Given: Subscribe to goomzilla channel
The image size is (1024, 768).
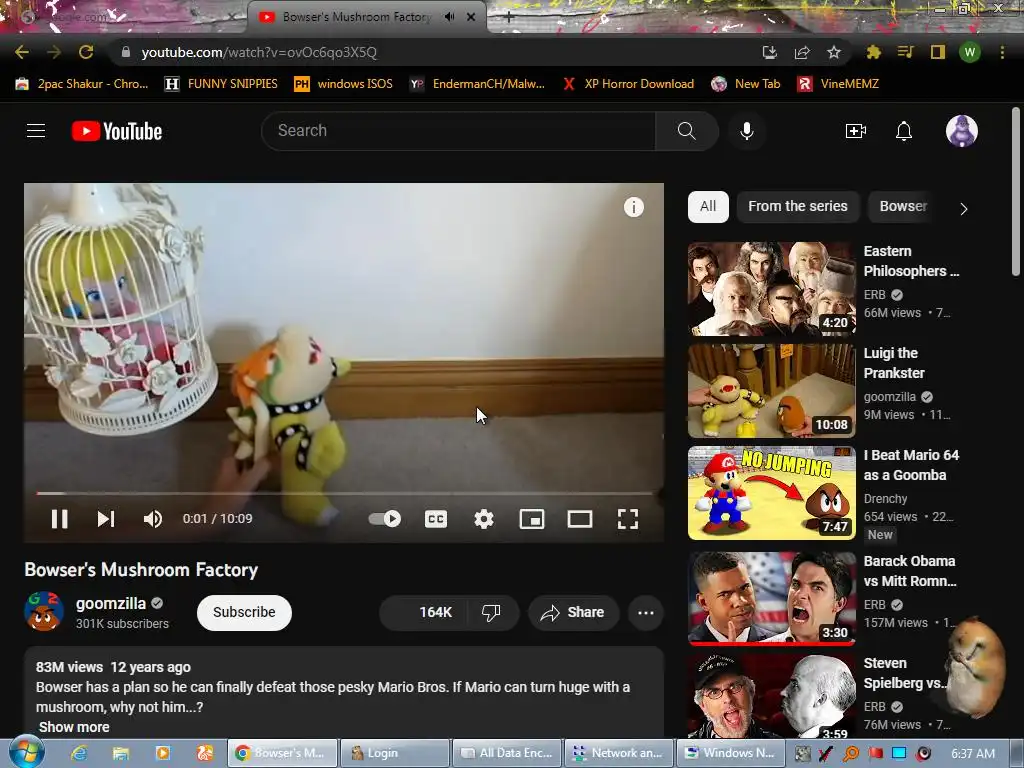Looking at the screenshot, I should click(x=244, y=613).
